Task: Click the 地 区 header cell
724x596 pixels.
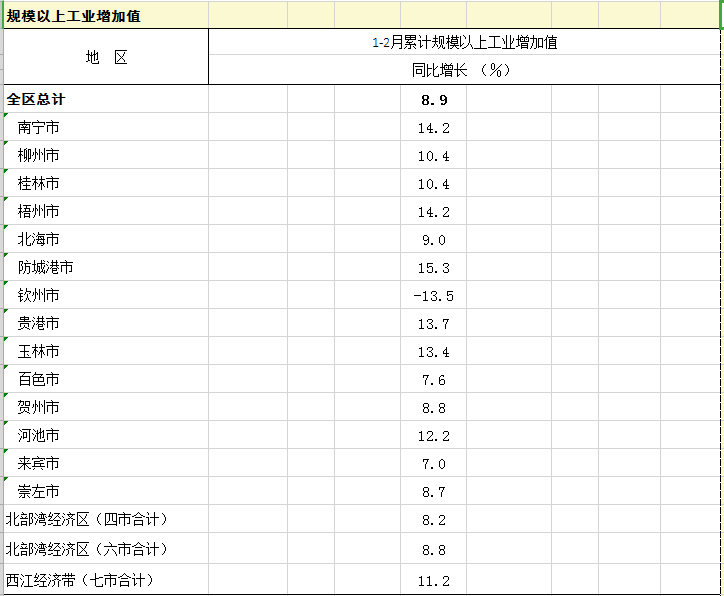Action: click(x=106, y=57)
